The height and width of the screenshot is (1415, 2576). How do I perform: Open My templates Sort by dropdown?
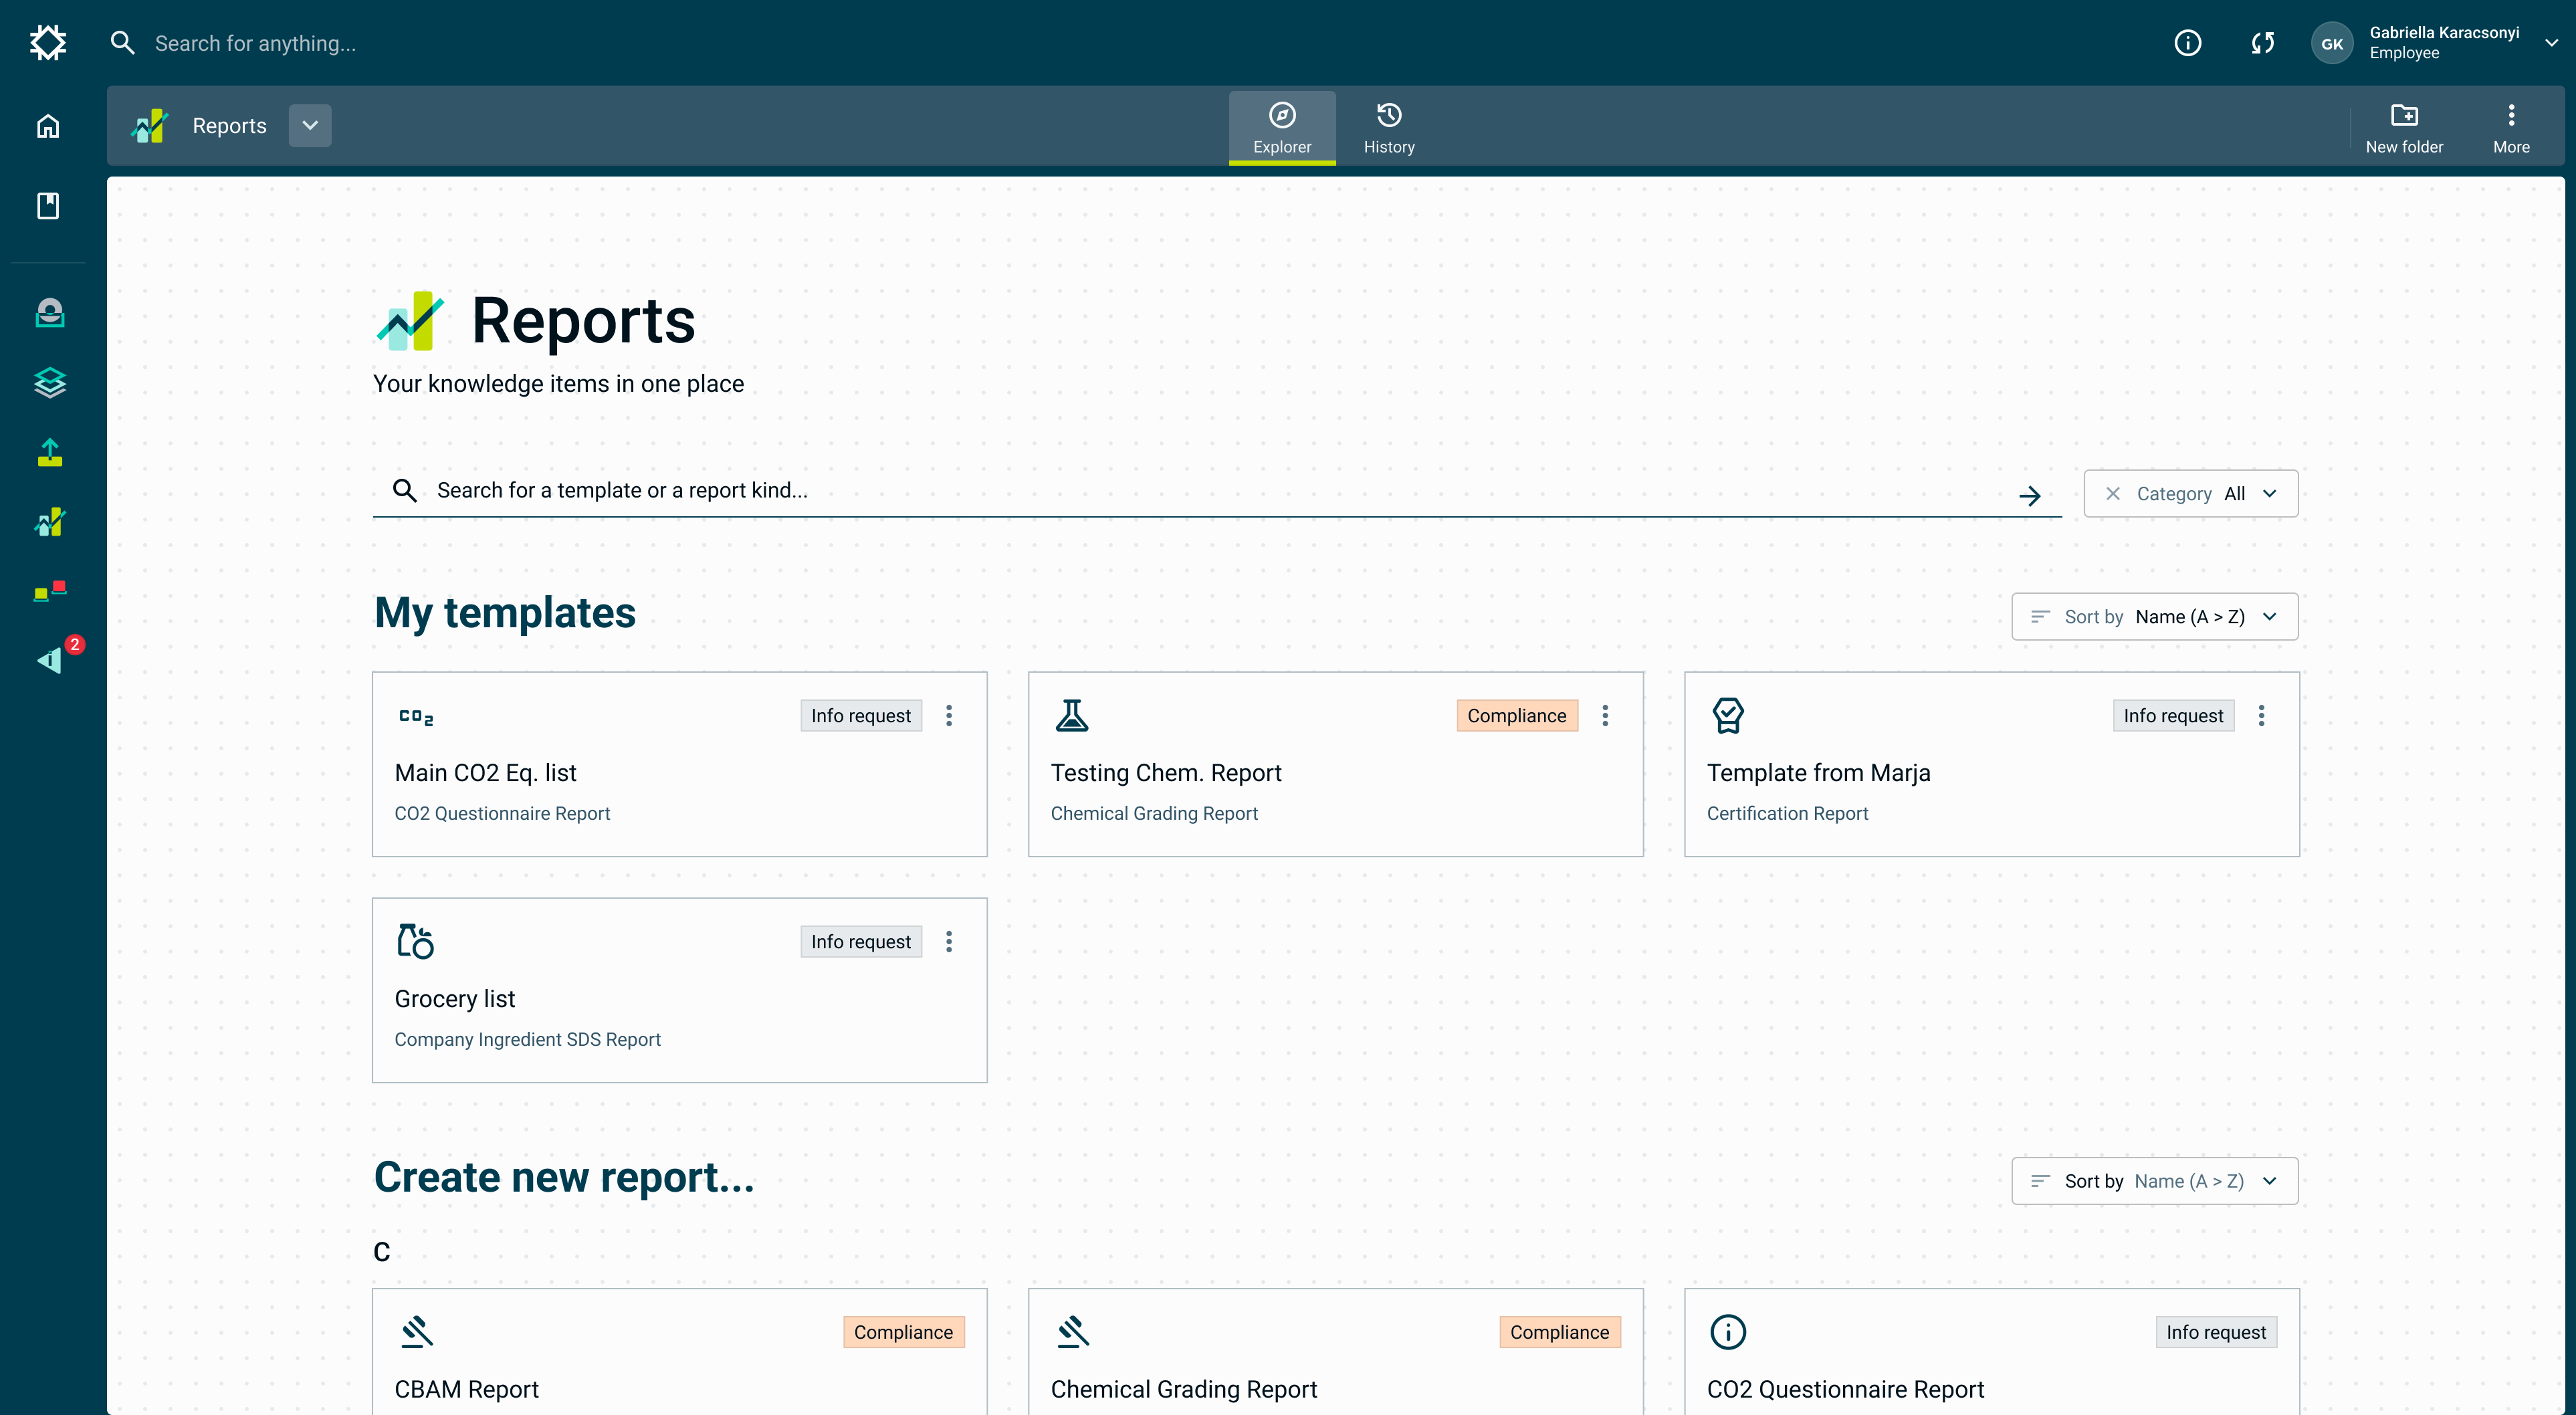(x=2154, y=617)
